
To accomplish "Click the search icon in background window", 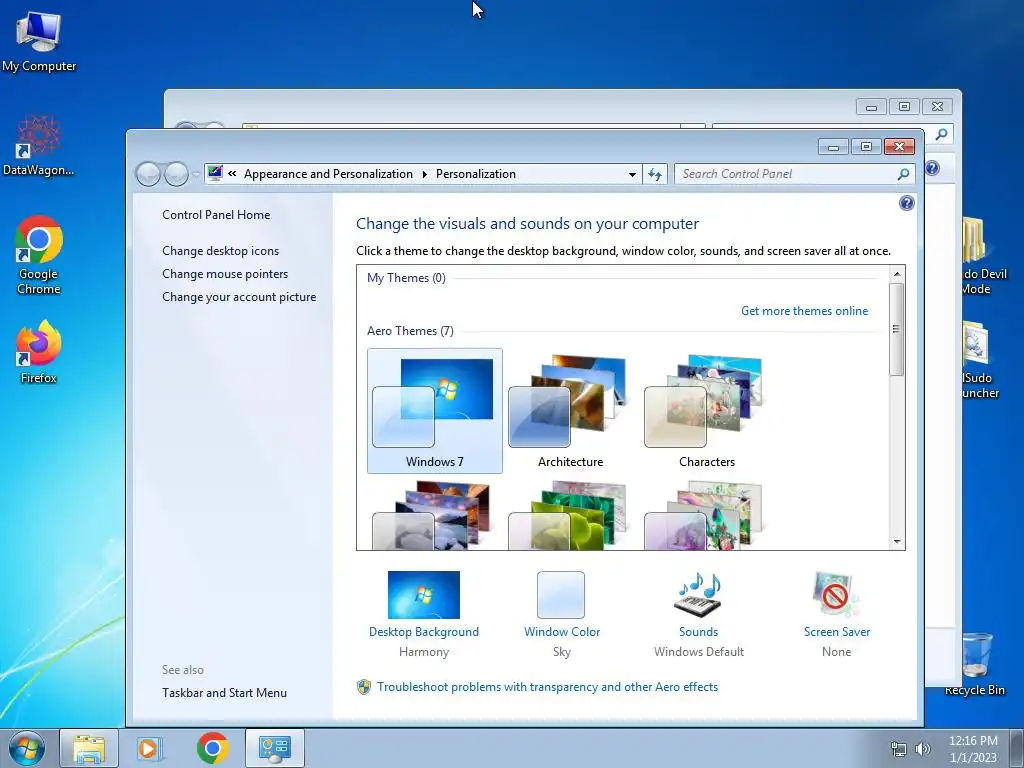I will [941, 135].
